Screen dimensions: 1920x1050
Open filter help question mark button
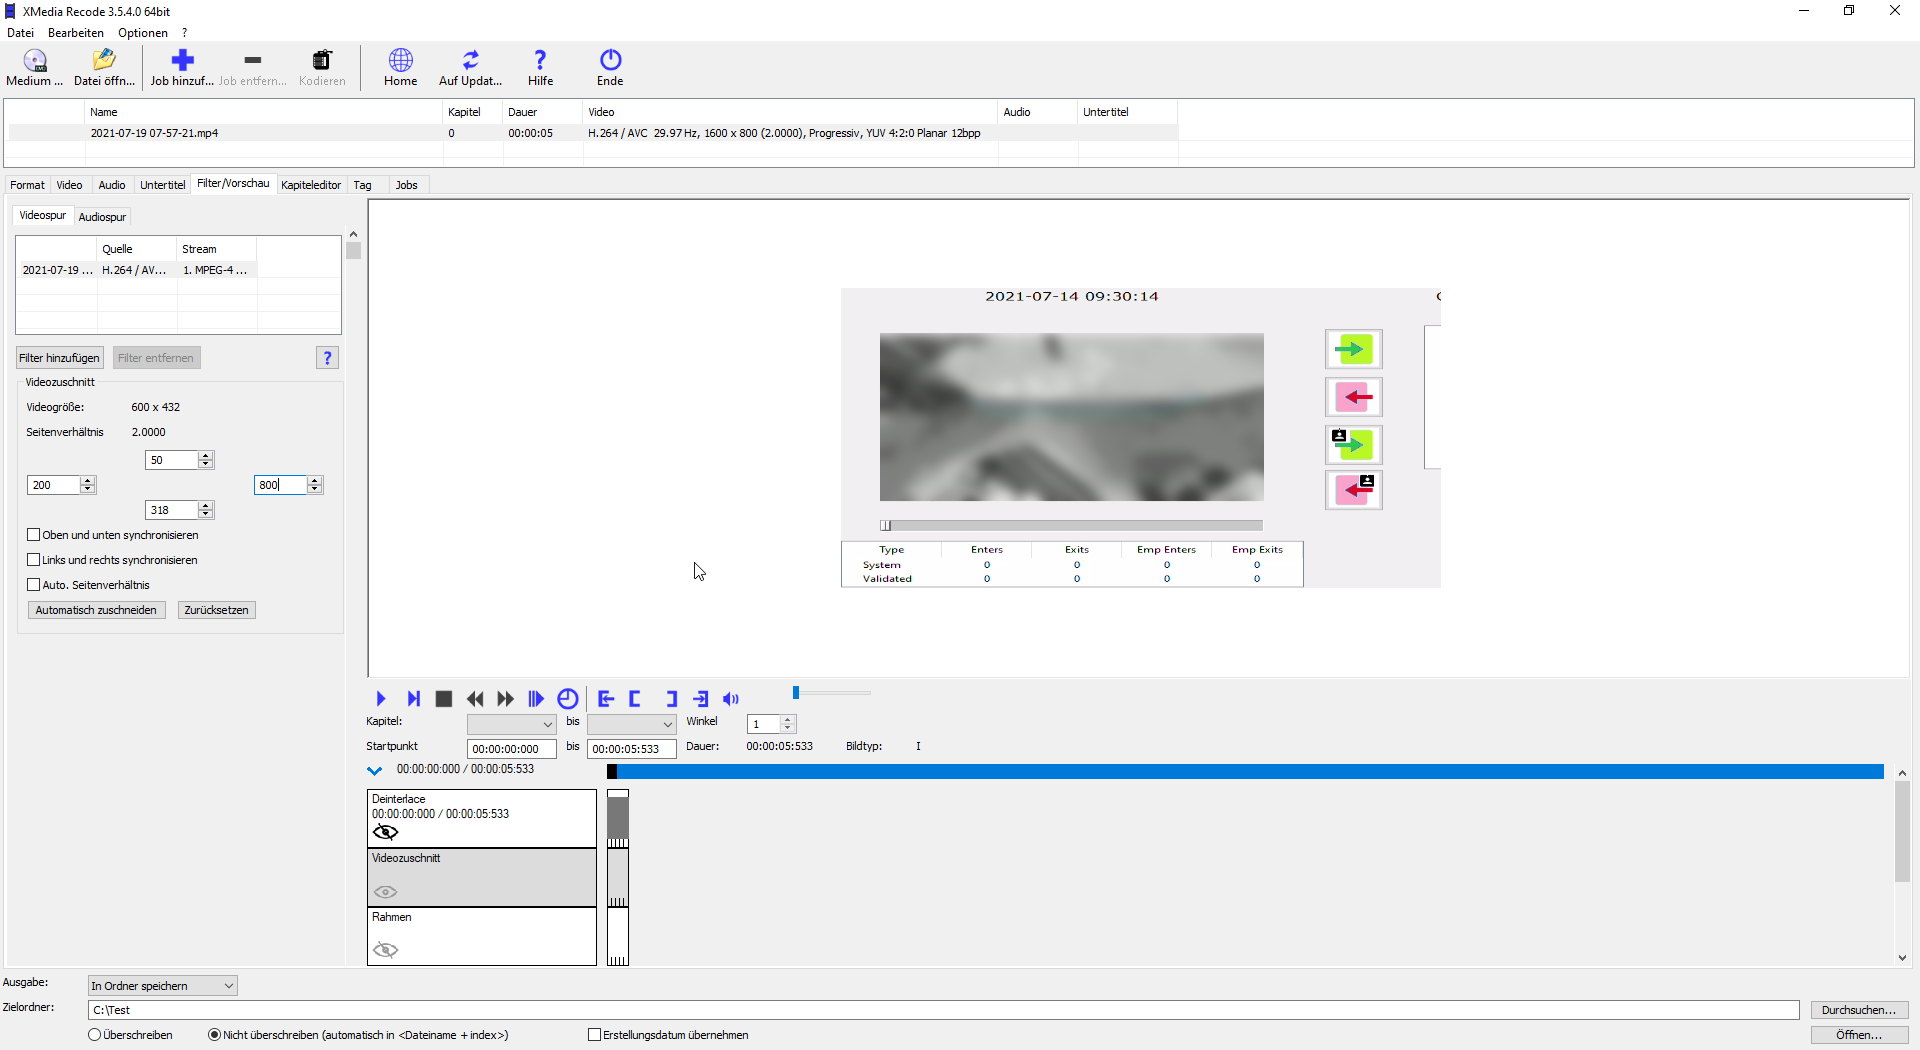(327, 358)
